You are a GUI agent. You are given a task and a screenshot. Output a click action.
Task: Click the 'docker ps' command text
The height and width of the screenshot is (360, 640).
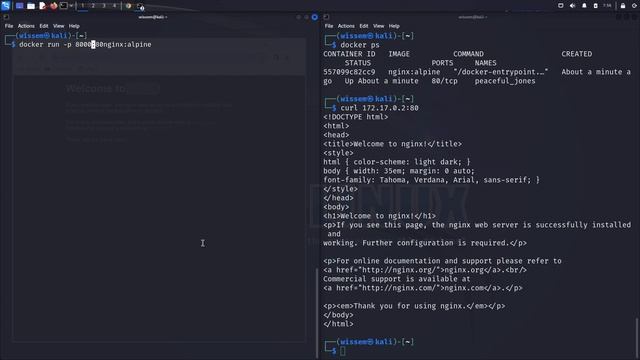point(360,45)
